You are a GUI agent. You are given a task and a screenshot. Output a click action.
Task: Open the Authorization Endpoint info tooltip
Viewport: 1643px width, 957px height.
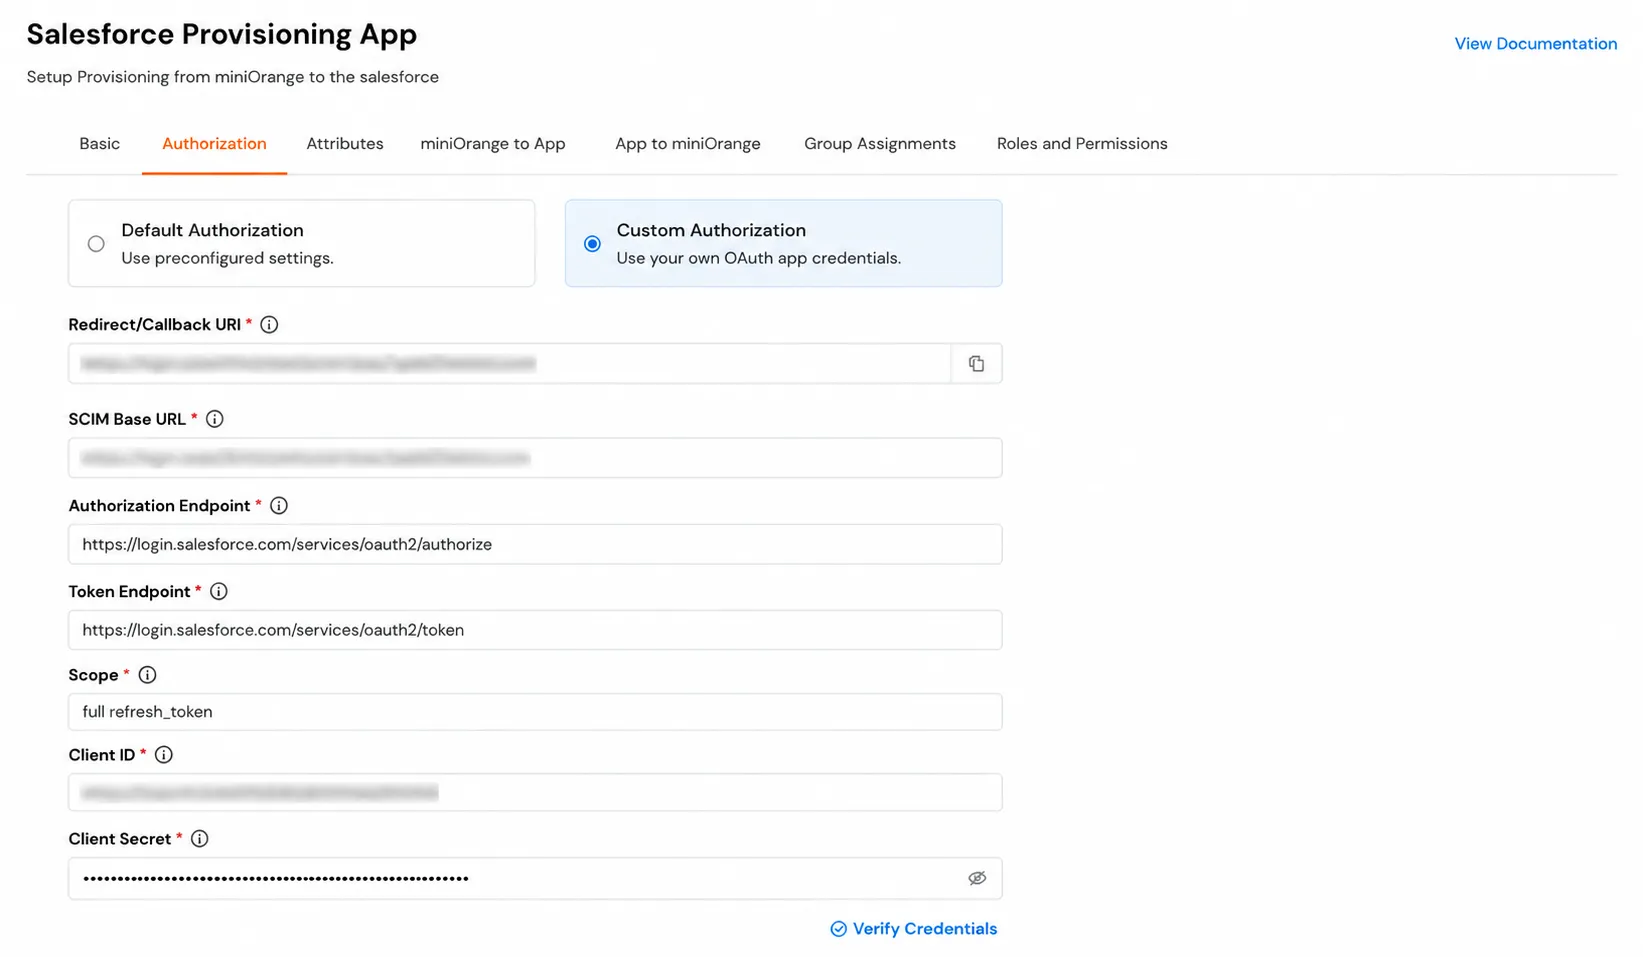pyautogui.click(x=279, y=506)
